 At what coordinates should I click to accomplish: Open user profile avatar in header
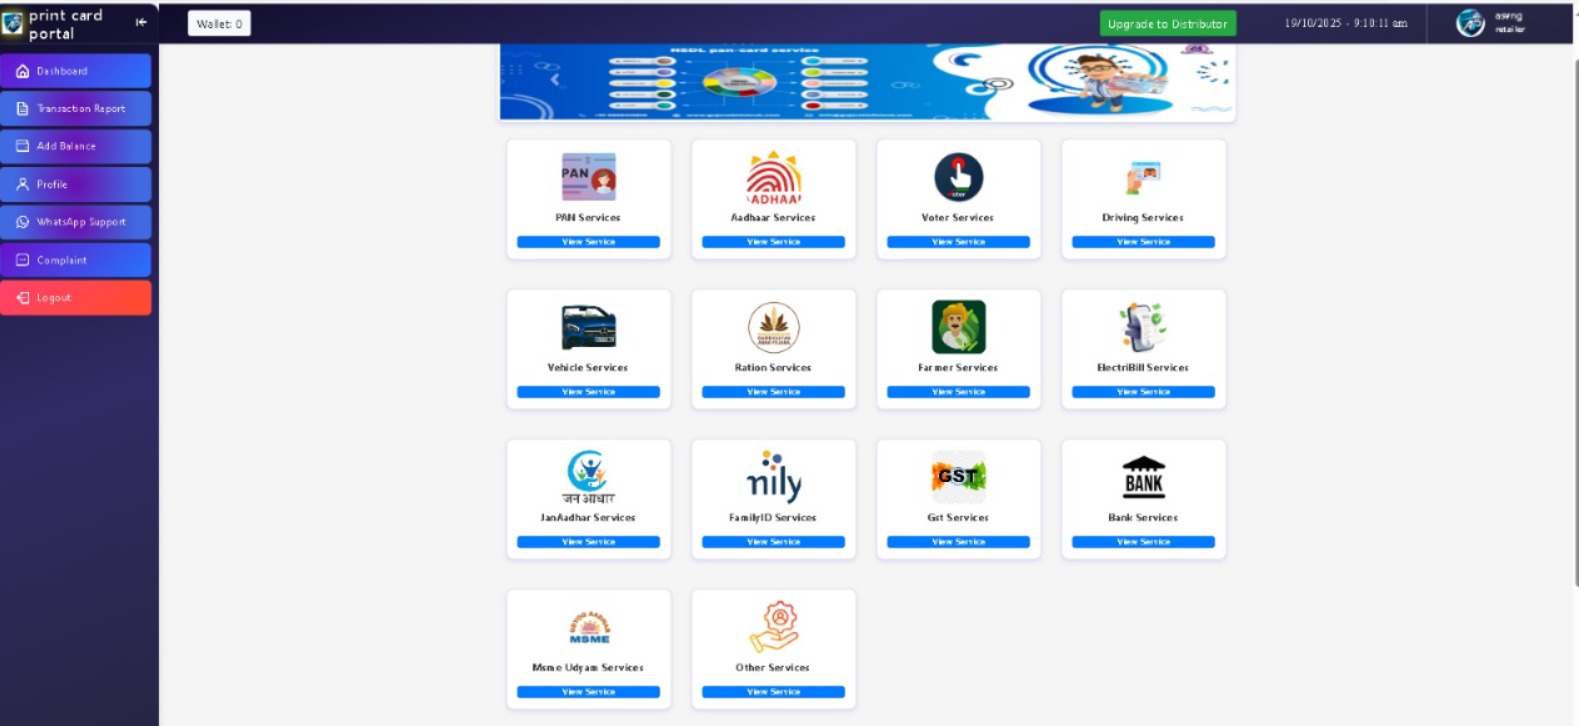[1469, 23]
